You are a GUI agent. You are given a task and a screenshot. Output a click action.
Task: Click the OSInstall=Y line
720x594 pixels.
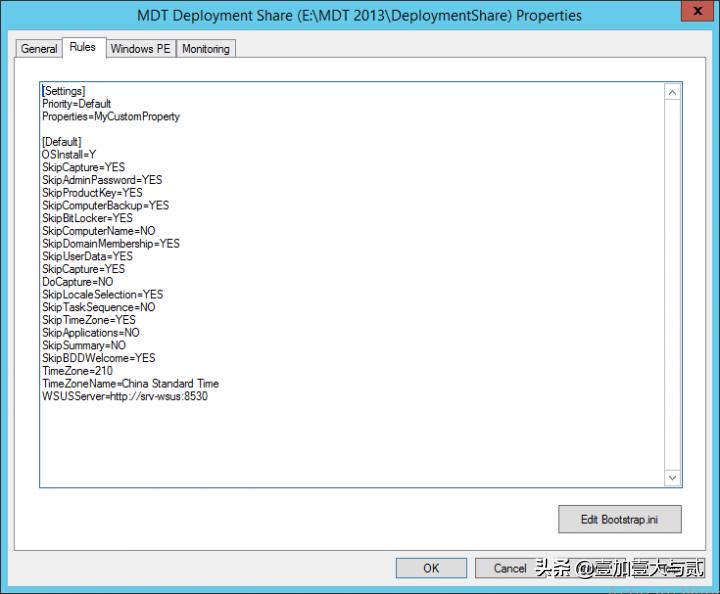coord(69,155)
